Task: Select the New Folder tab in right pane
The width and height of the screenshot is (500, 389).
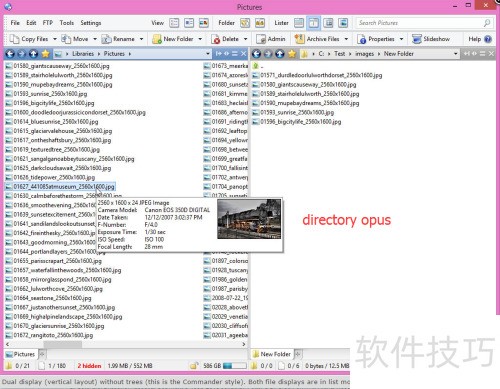Action: 272,354
